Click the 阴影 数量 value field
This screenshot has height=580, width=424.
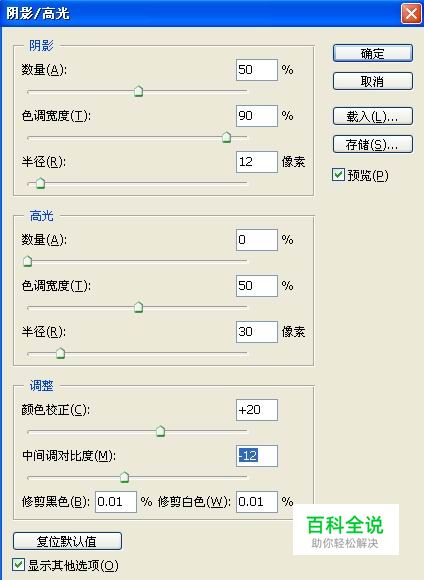coord(257,70)
